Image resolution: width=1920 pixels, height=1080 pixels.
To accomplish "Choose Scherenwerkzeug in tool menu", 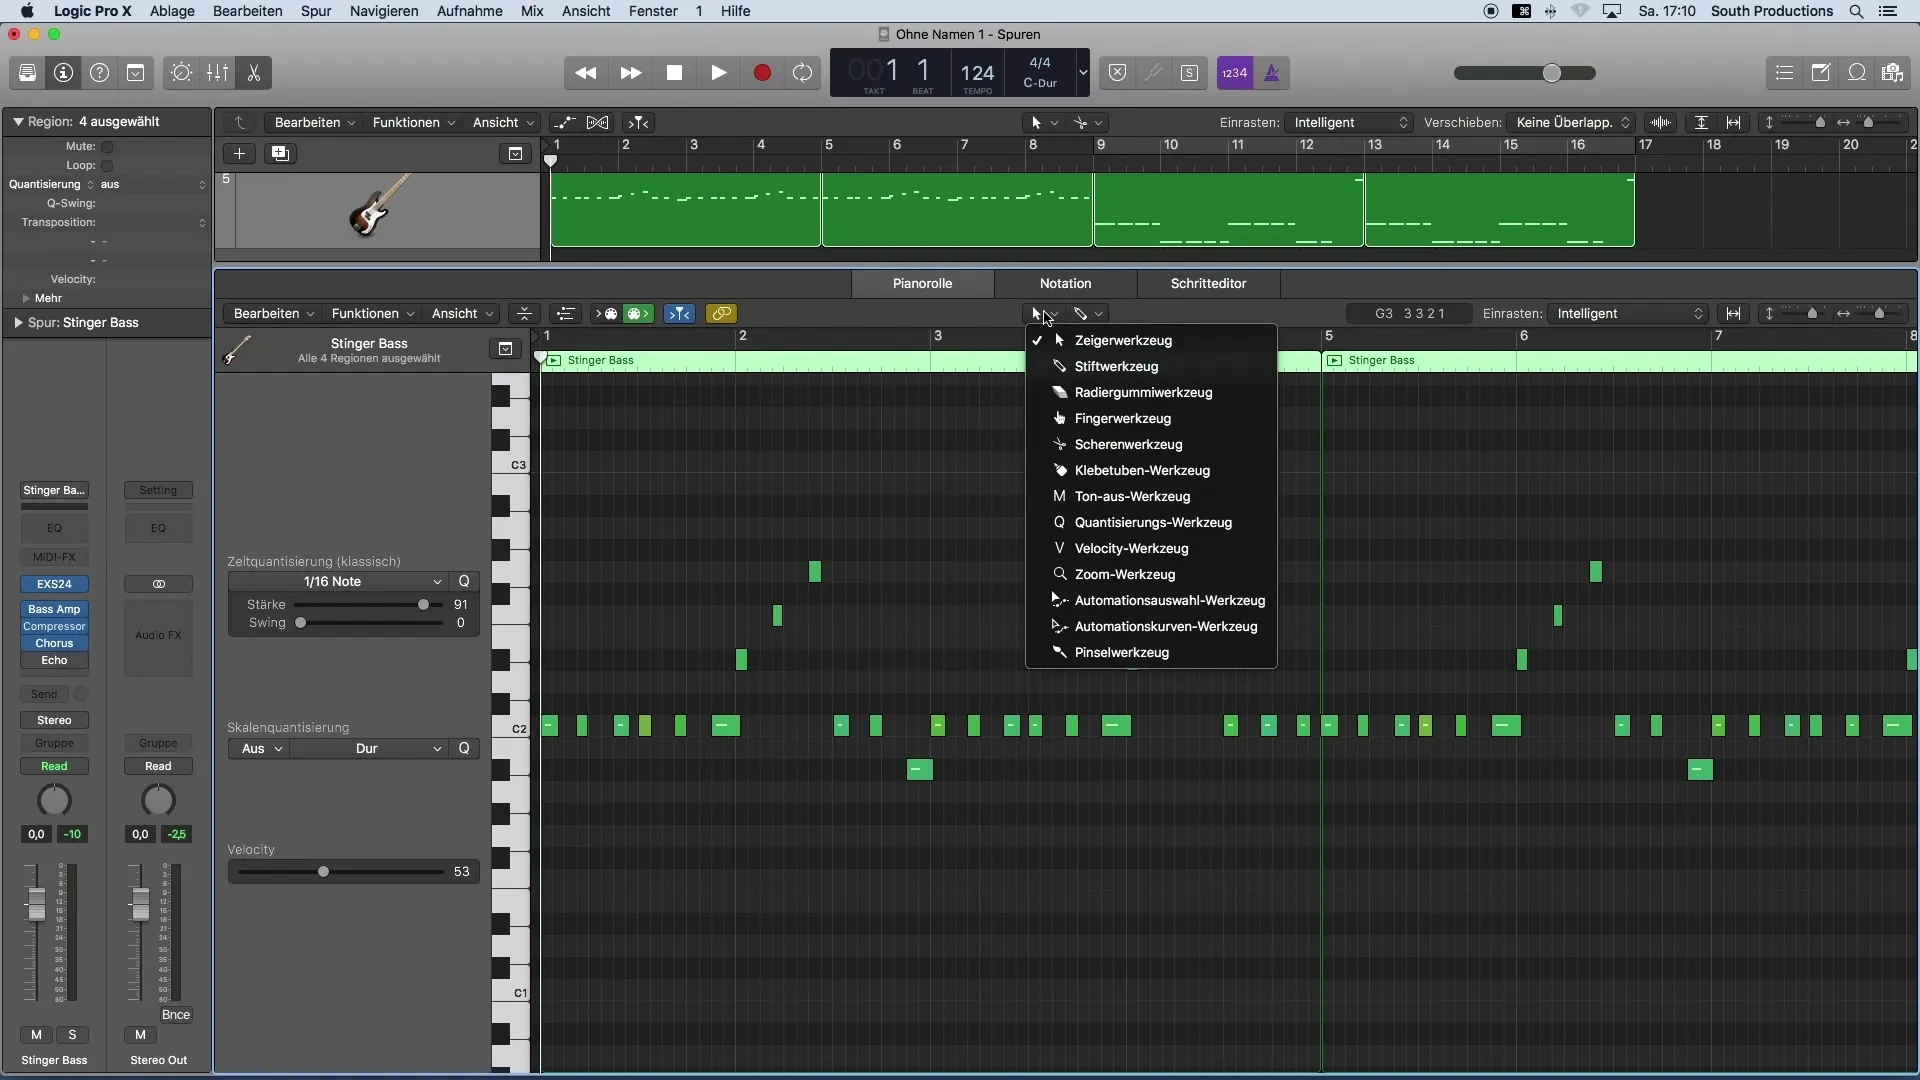I will 1151,444.
